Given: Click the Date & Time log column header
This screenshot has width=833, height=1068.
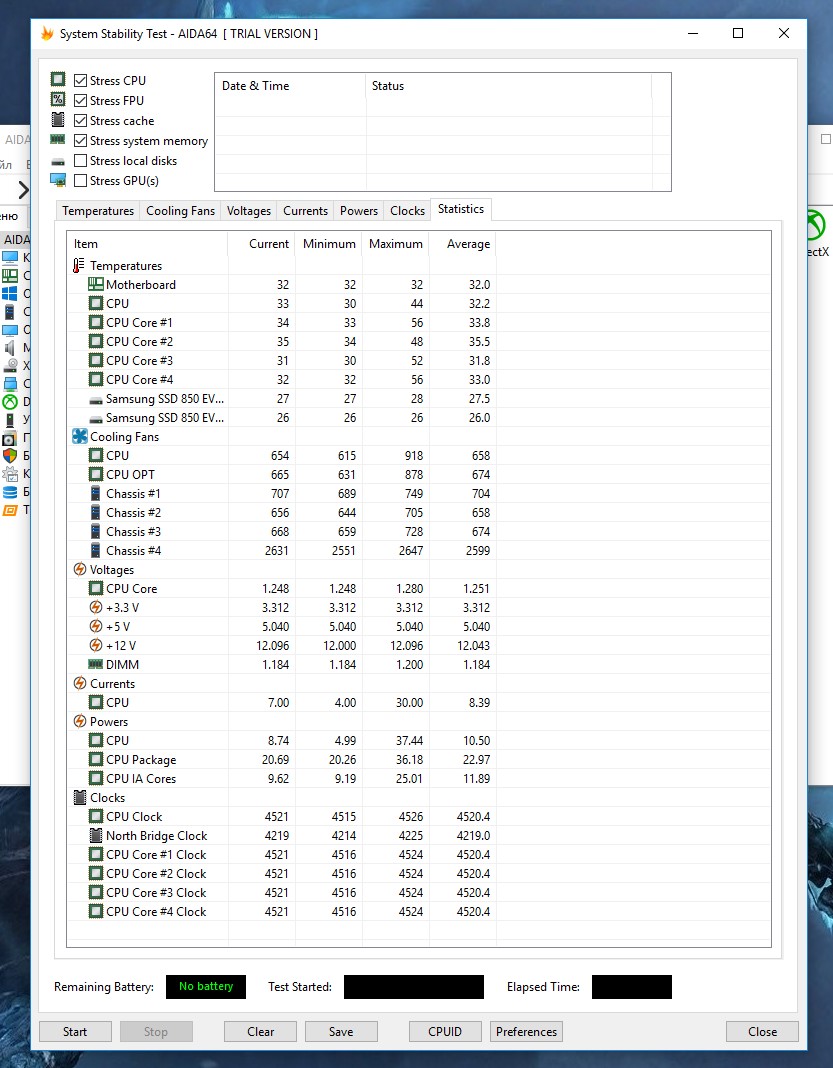Looking at the screenshot, I should [290, 86].
